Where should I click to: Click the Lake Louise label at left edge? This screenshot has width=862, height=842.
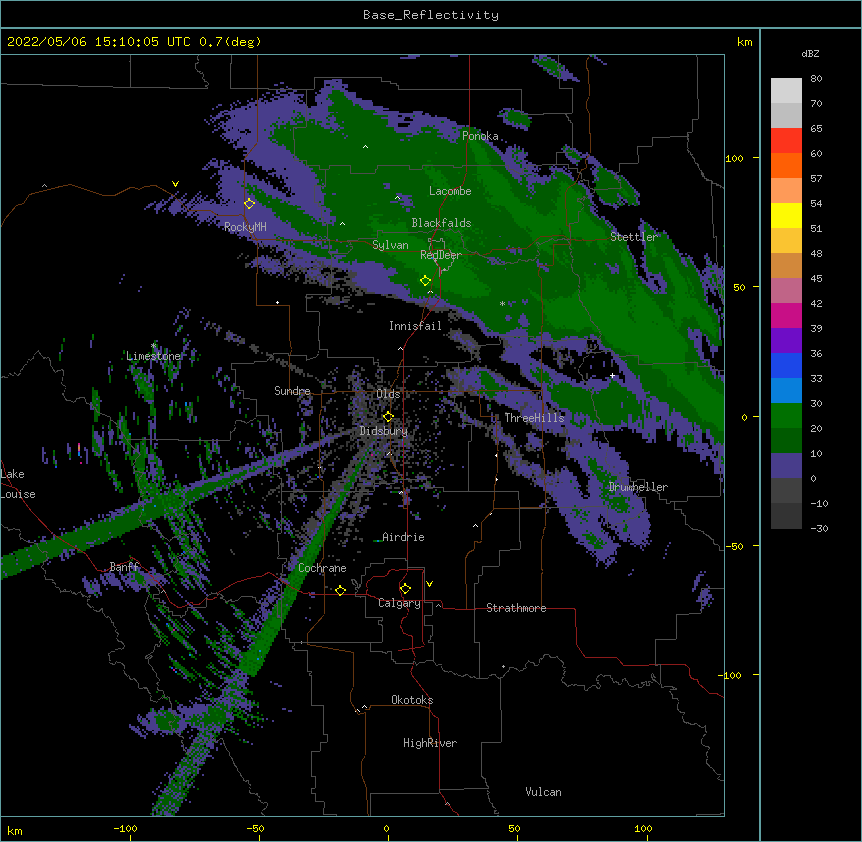(18, 484)
